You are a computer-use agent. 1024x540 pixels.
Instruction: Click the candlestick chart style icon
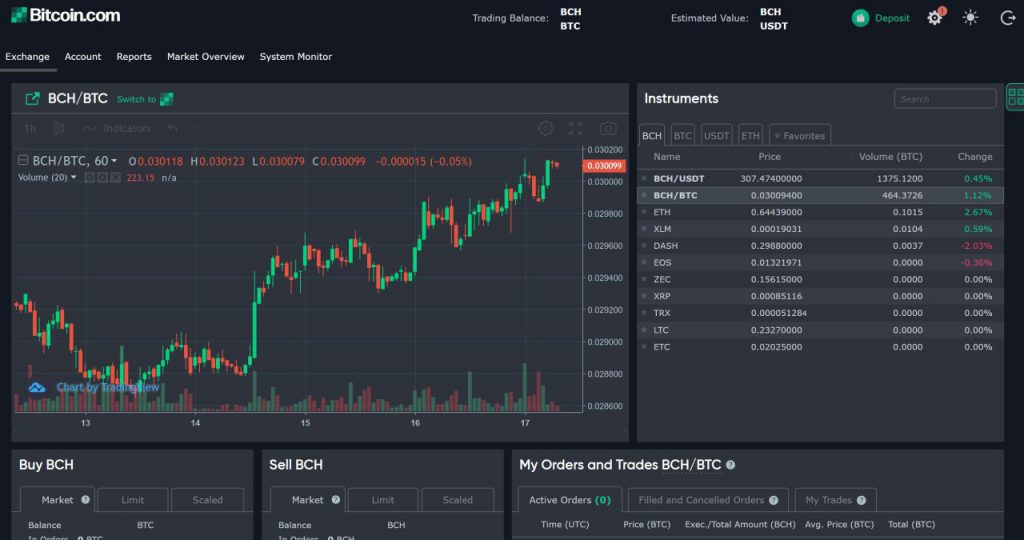[x=59, y=128]
